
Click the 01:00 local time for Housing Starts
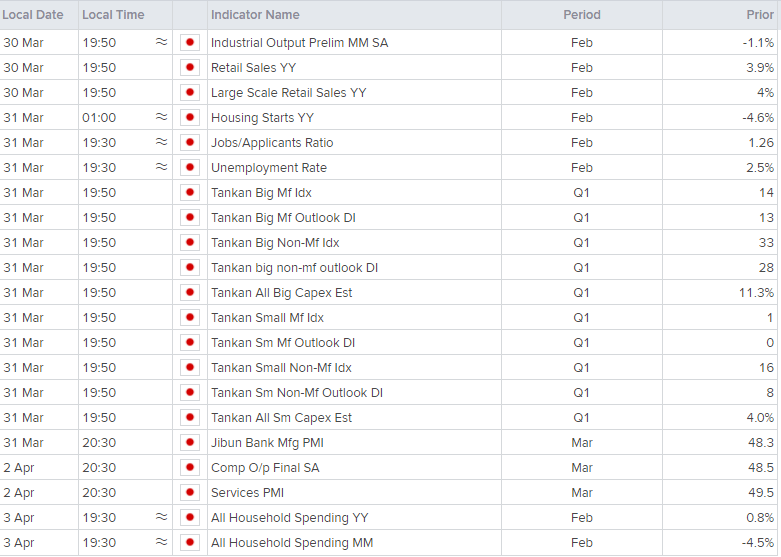pos(99,118)
